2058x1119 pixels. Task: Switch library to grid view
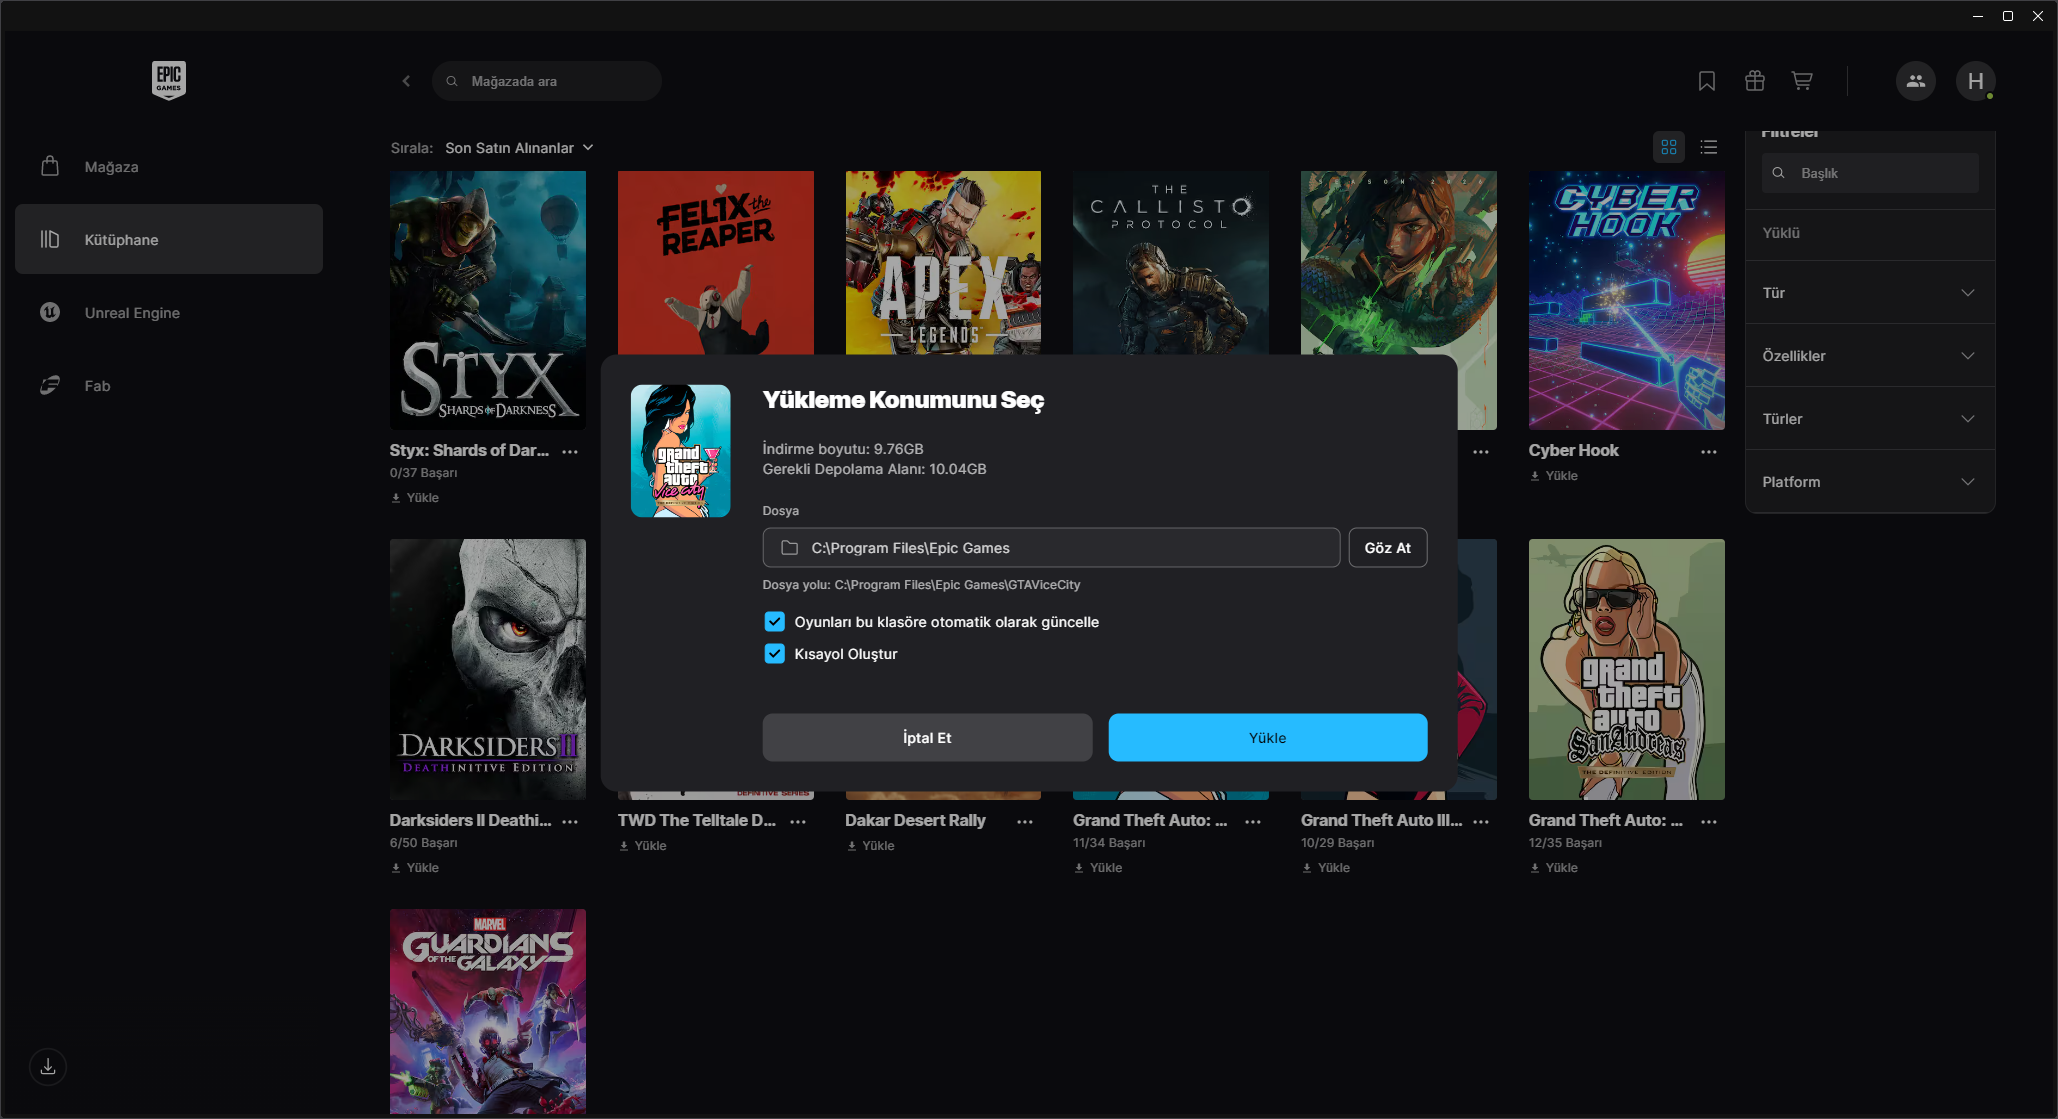pyautogui.click(x=1669, y=147)
